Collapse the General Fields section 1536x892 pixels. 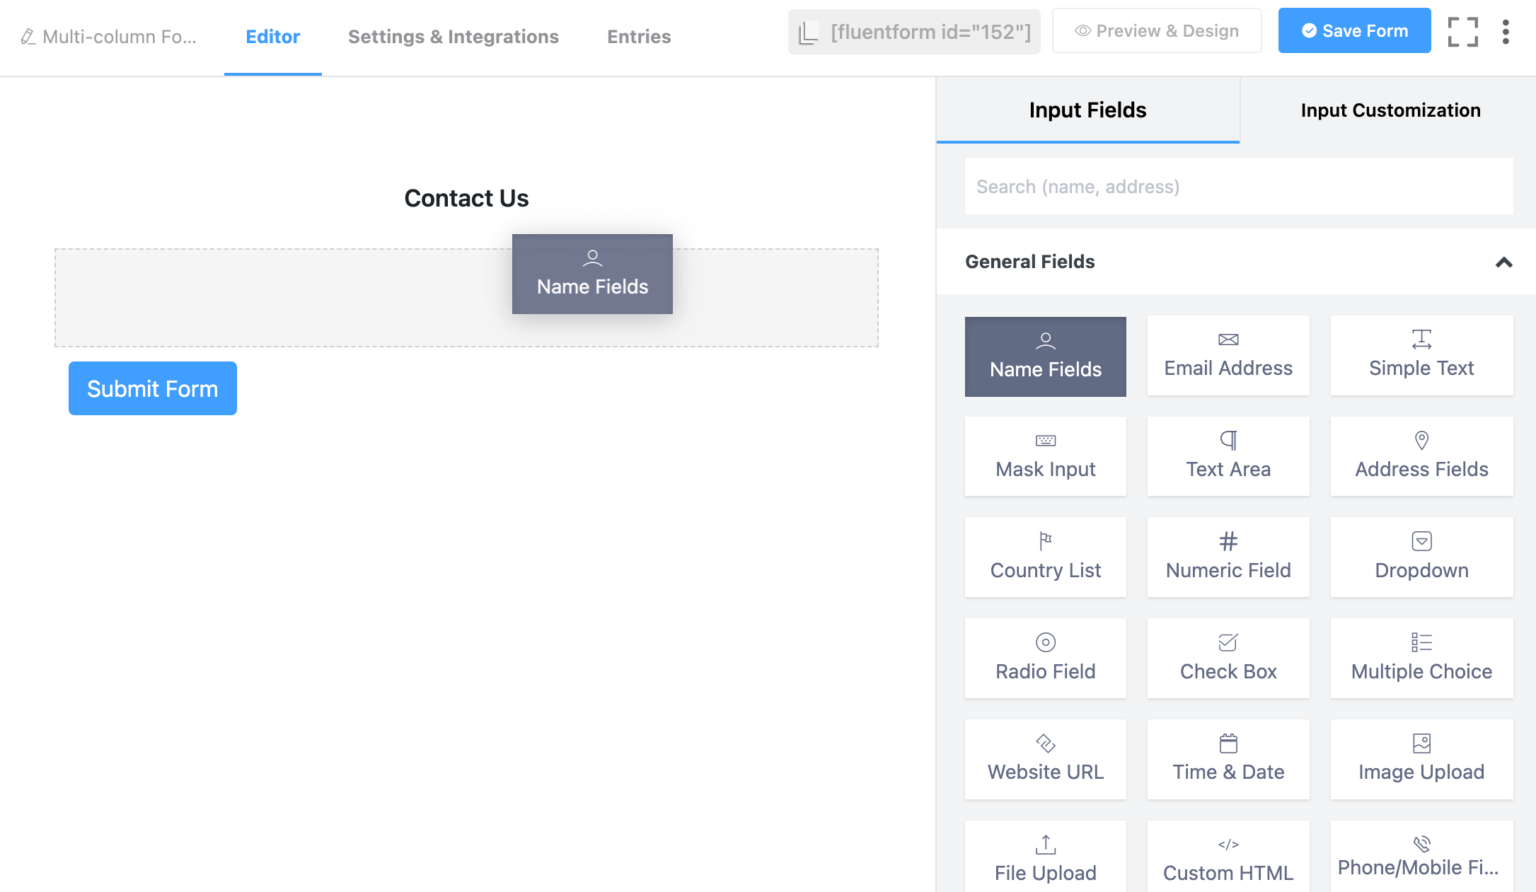pyautogui.click(x=1504, y=262)
